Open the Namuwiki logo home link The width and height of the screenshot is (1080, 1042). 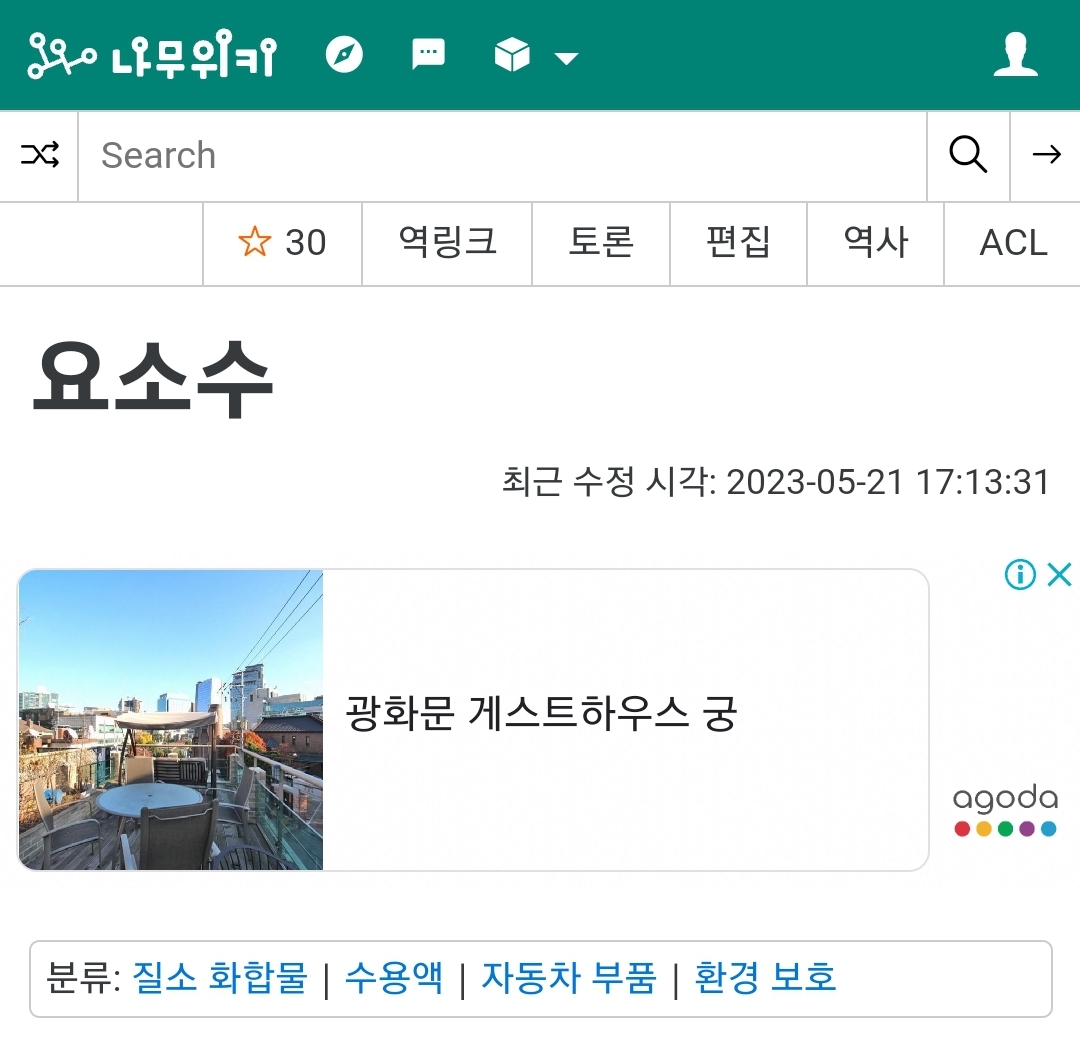[x=152, y=54]
